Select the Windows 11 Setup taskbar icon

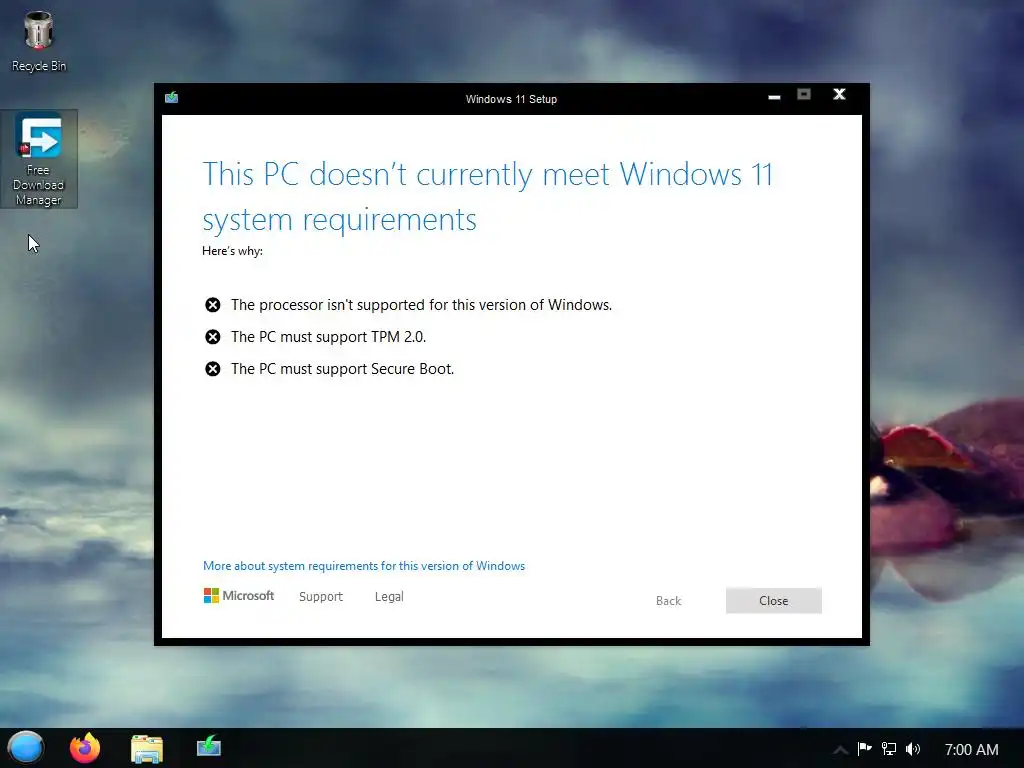click(209, 746)
